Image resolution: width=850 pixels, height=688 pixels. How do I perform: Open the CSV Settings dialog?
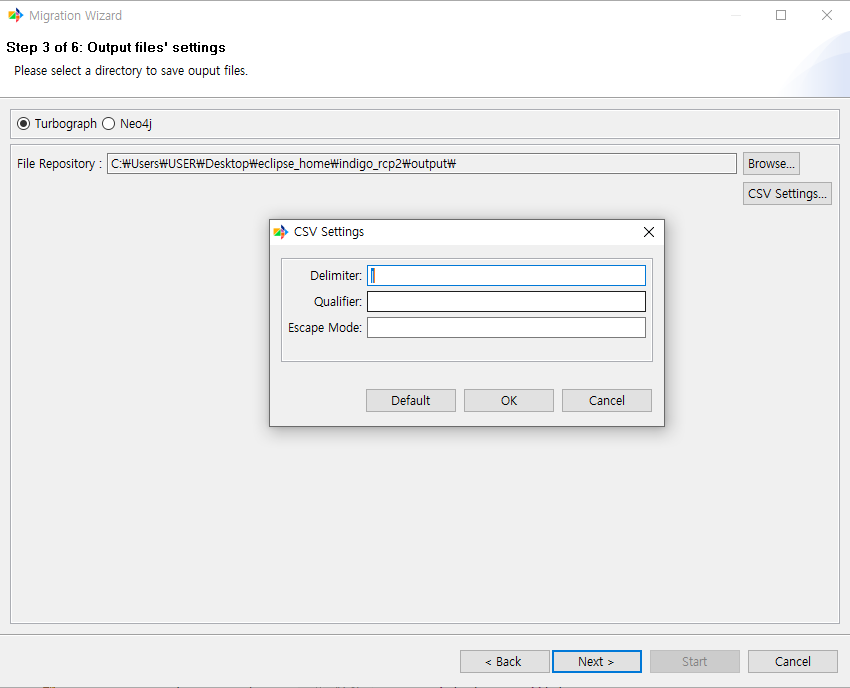coord(787,193)
